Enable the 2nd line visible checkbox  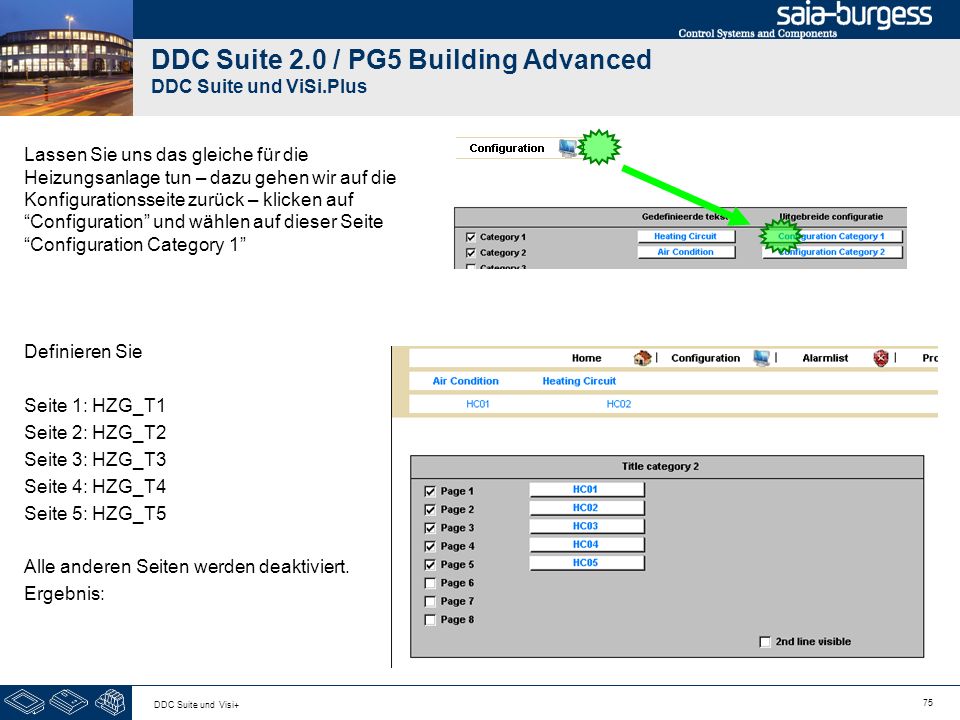[765, 642]
